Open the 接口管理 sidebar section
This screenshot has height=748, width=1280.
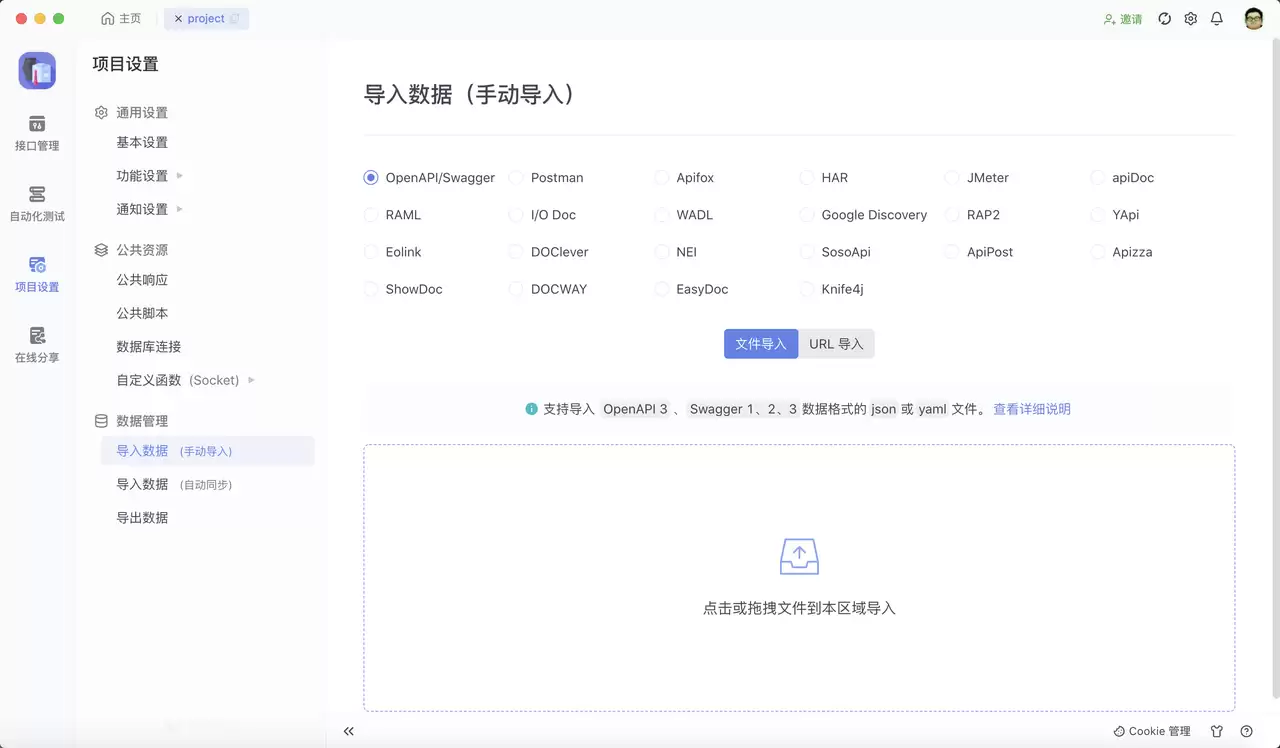tap(37, 133)
